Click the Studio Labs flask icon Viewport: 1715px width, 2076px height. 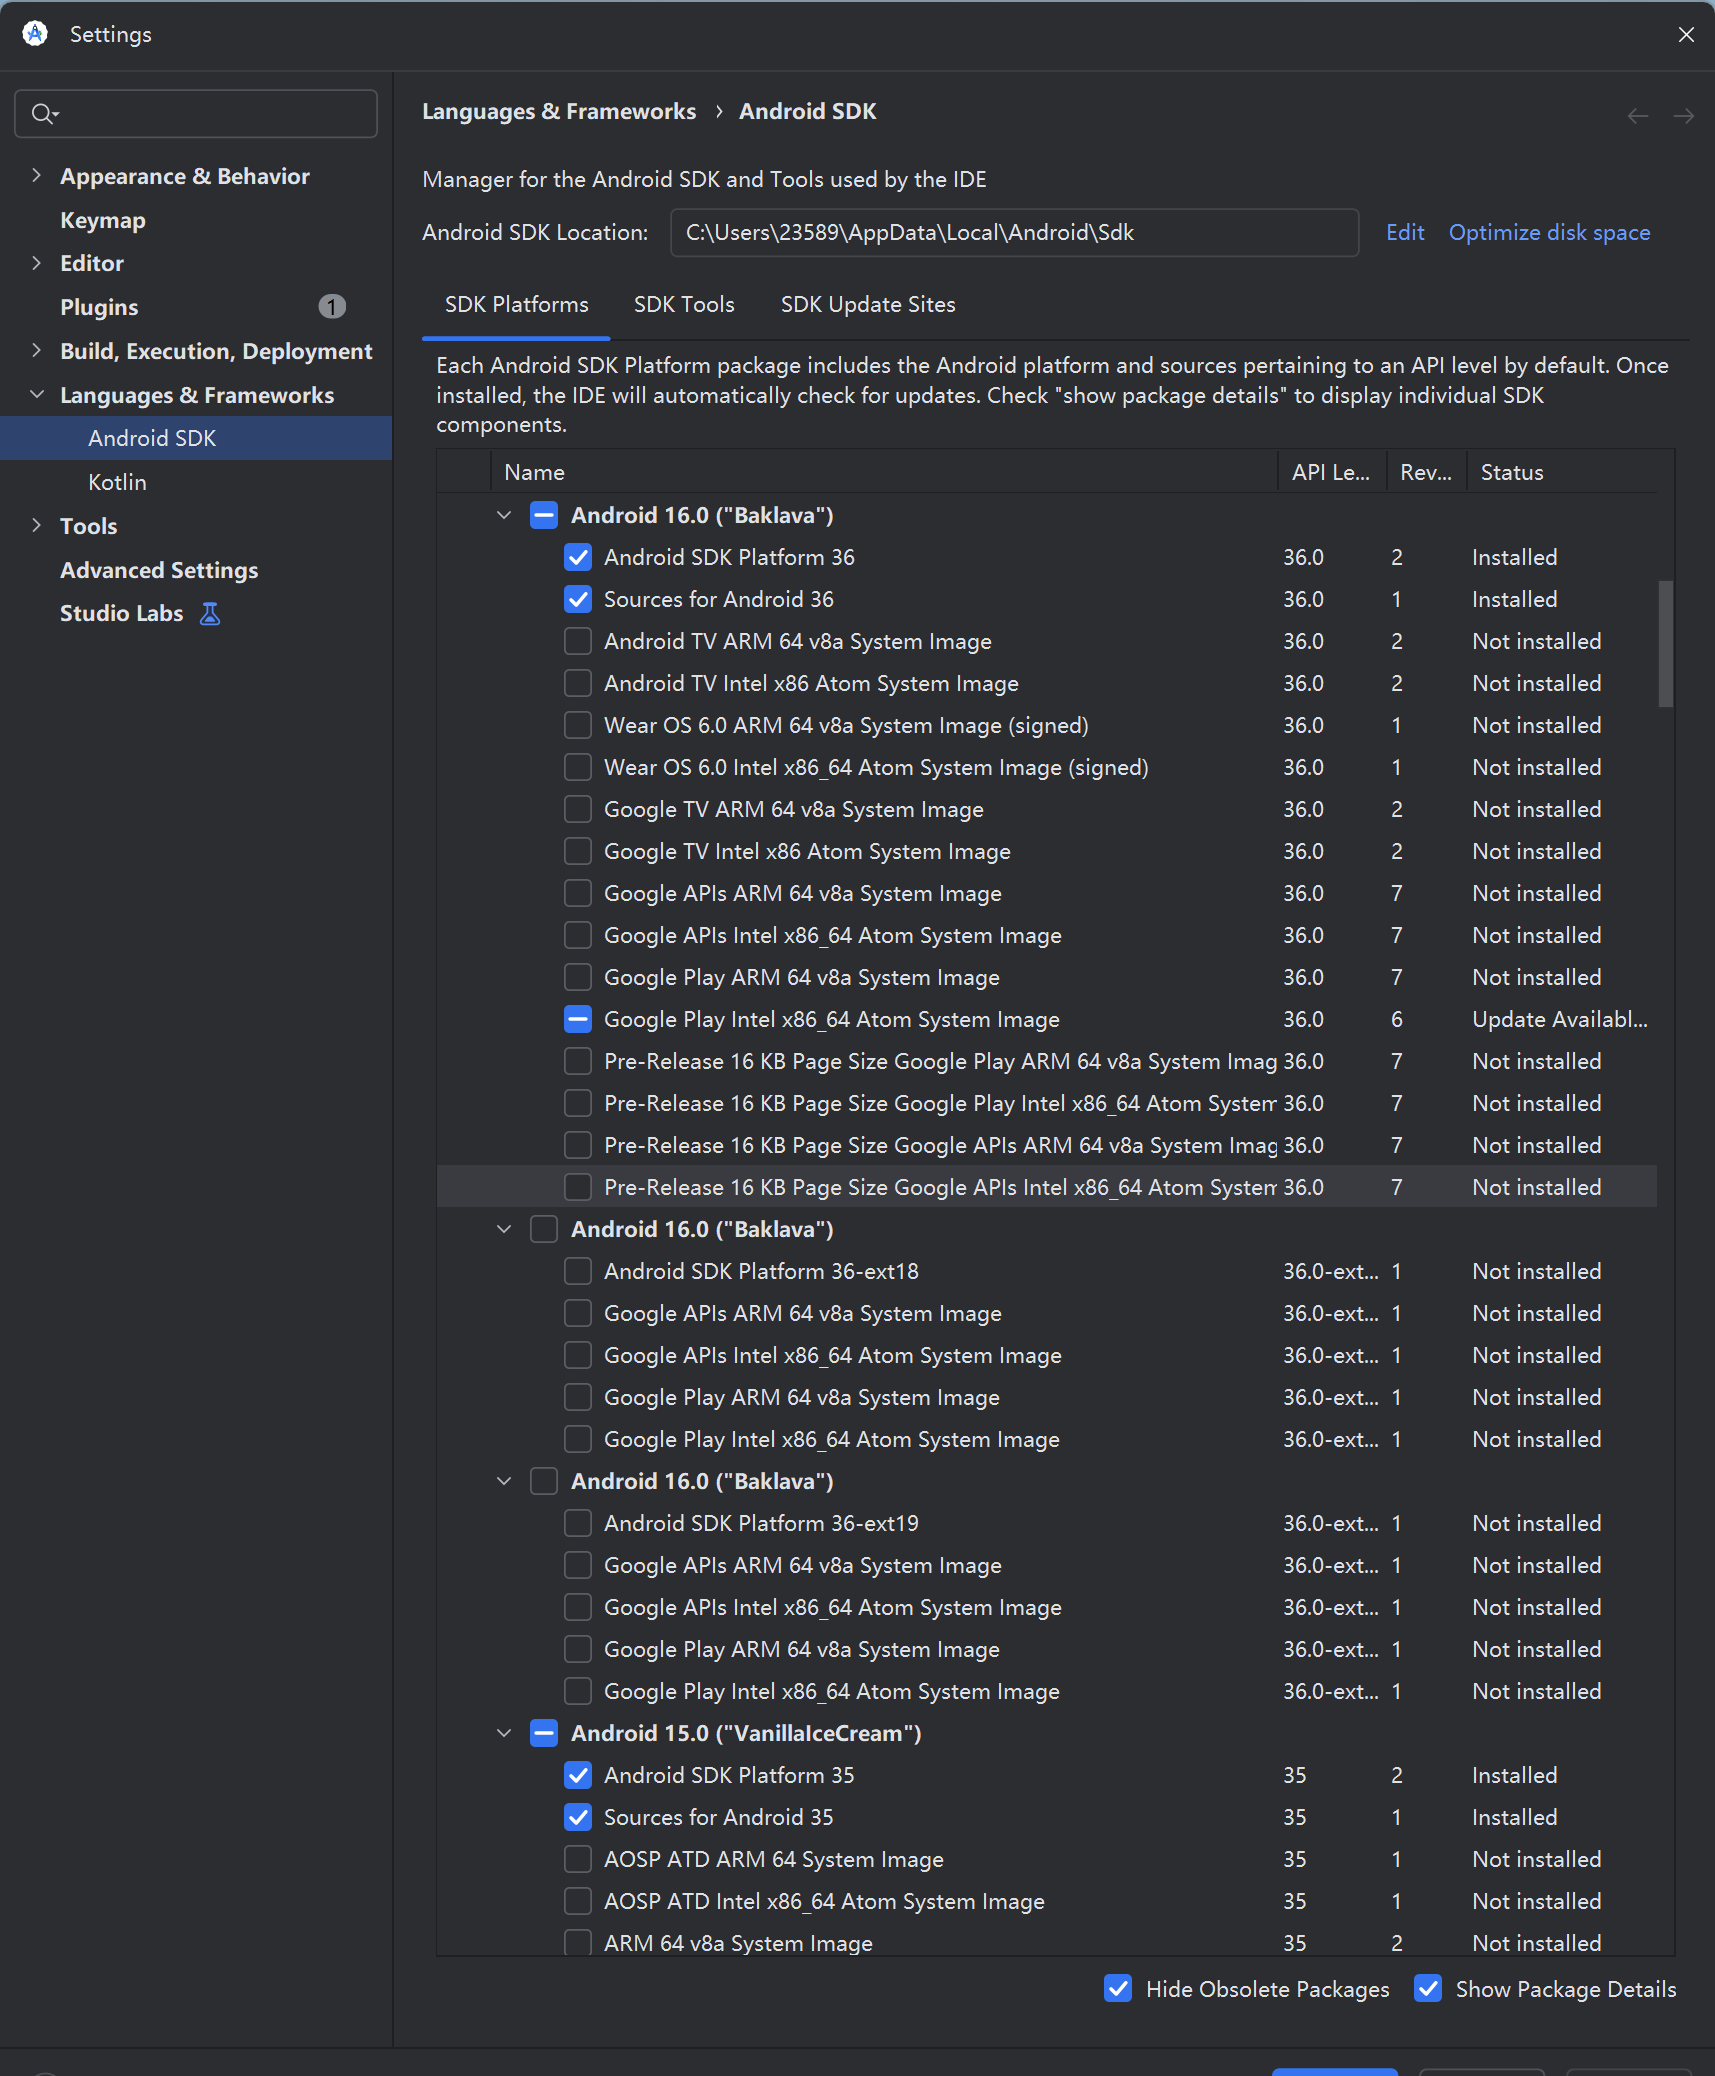210,613
